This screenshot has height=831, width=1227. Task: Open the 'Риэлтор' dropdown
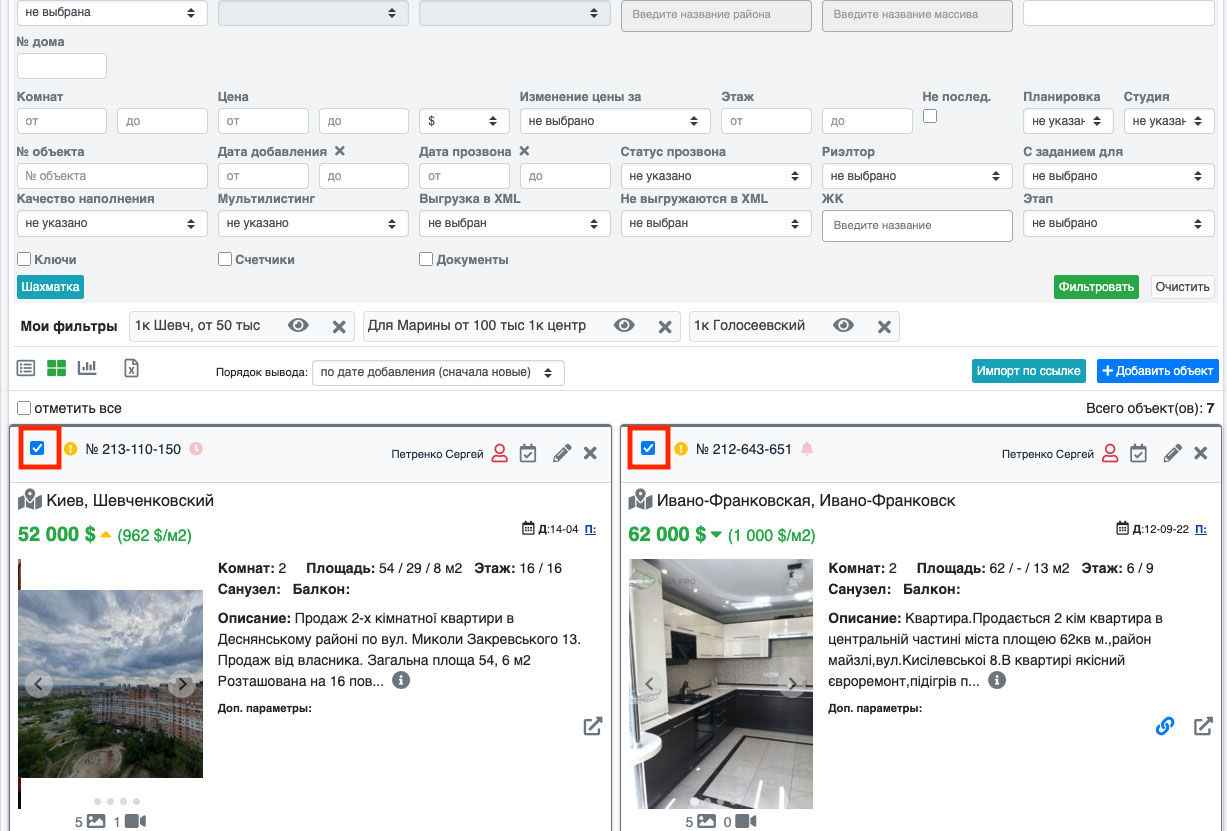tap(916, 176)
